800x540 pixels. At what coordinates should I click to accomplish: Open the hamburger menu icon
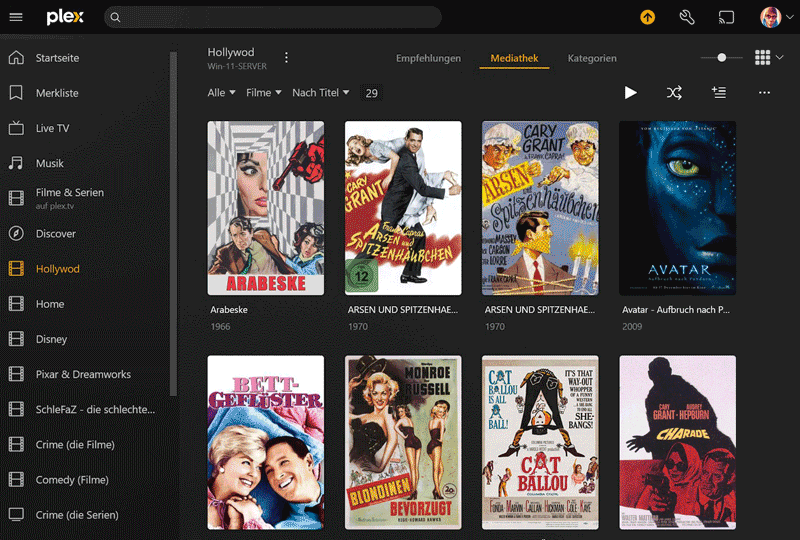16,17
